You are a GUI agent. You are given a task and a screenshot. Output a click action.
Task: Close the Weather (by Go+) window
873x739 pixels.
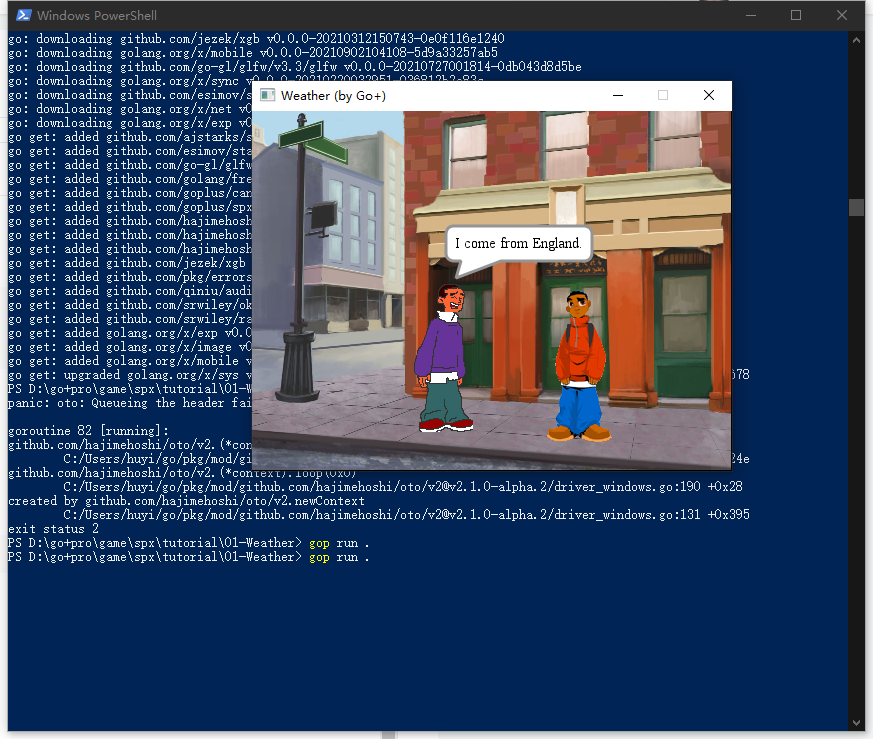point(709,95)
